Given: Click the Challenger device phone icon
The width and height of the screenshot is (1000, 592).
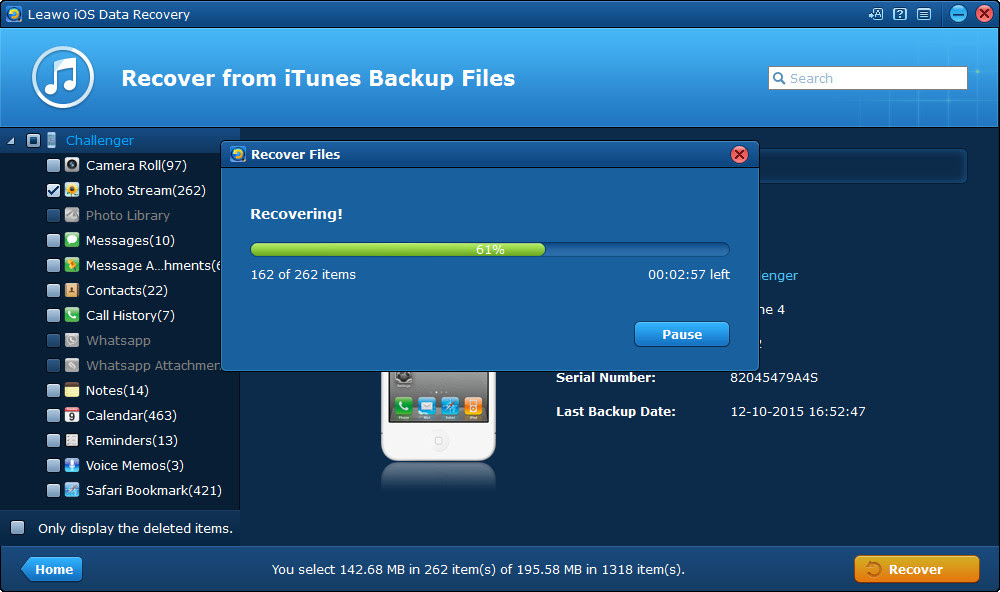Looking at the screenshot, I should [x=52, y=140].
